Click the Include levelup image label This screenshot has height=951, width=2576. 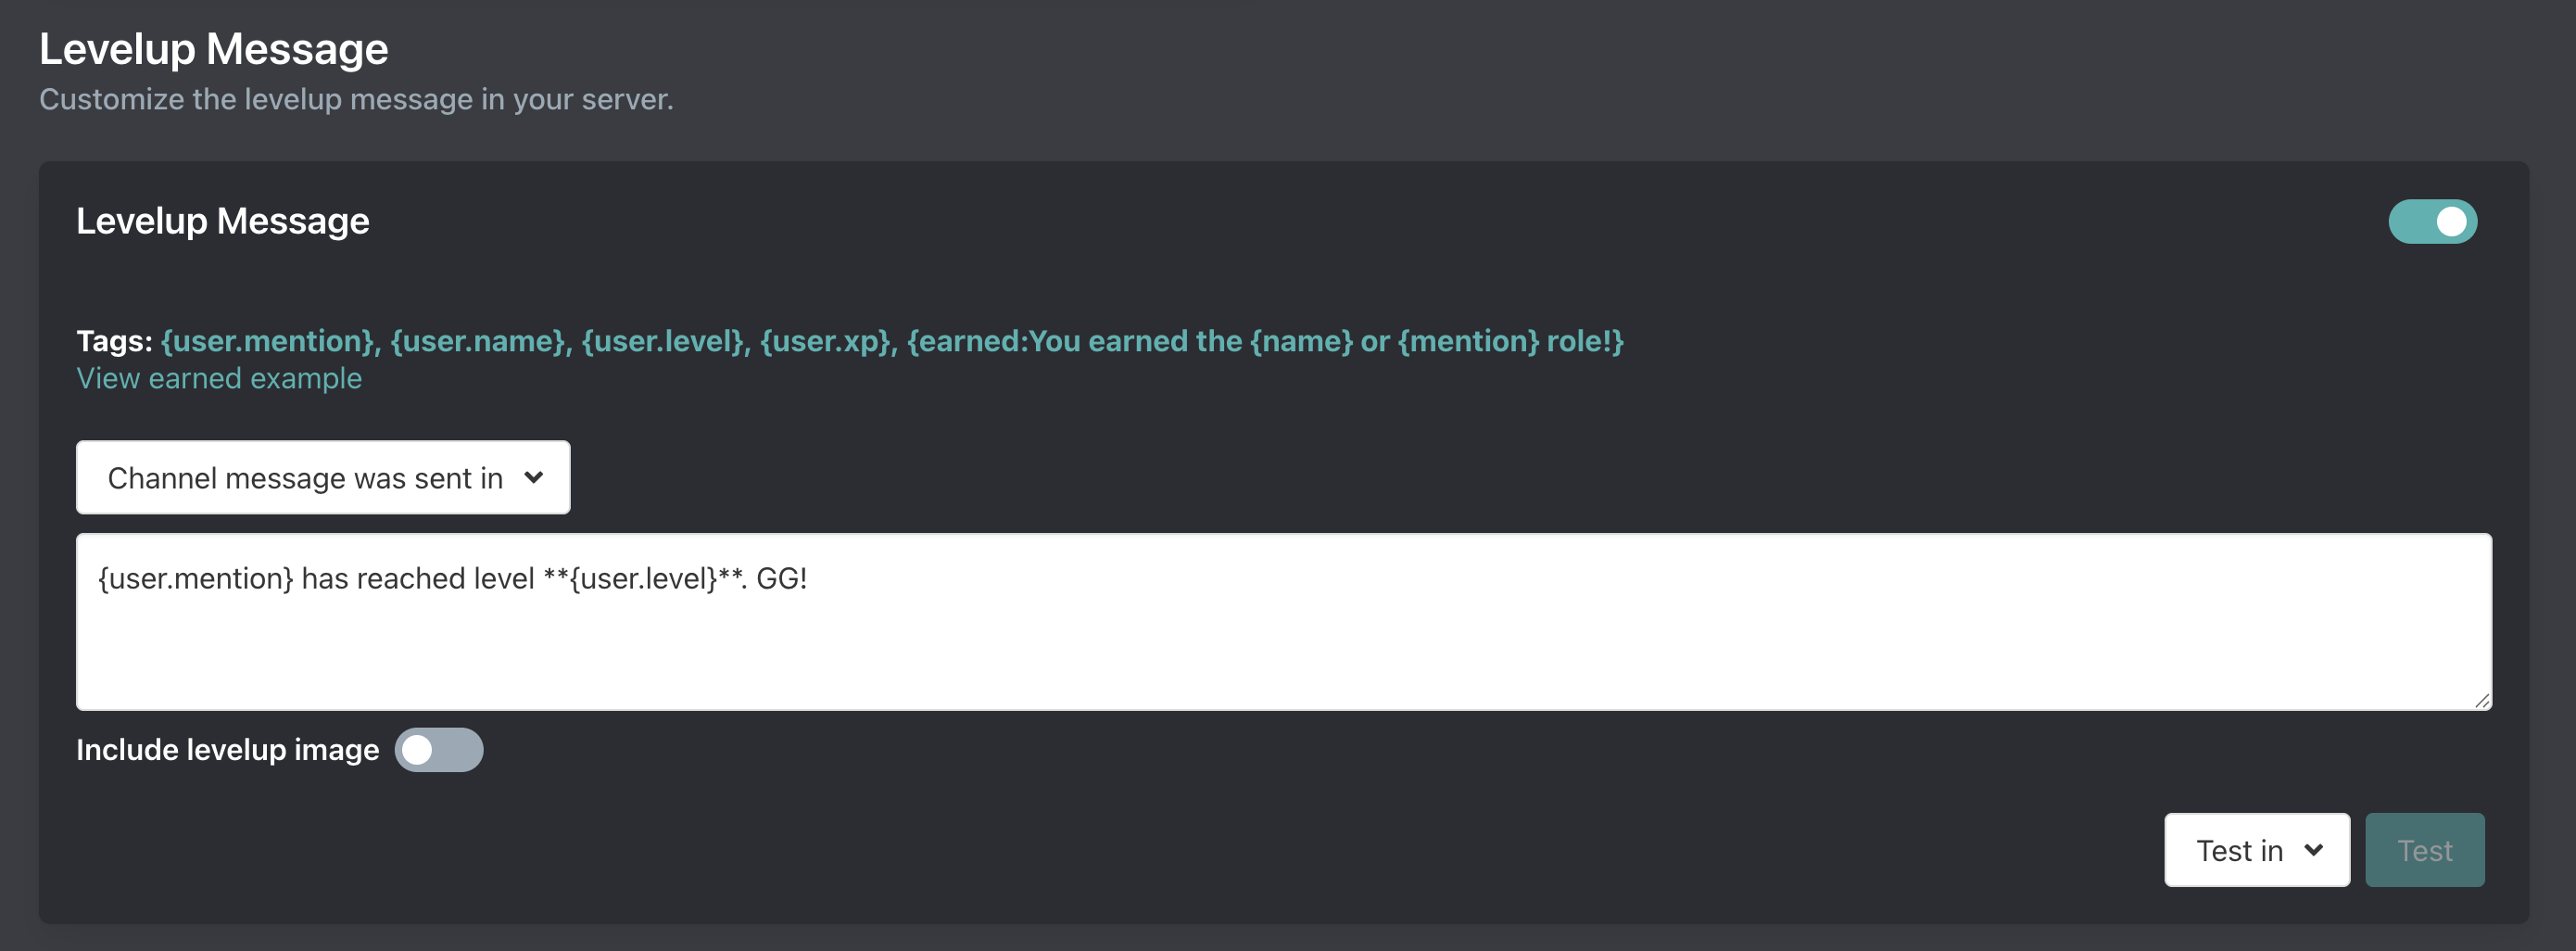coord(227,750)
